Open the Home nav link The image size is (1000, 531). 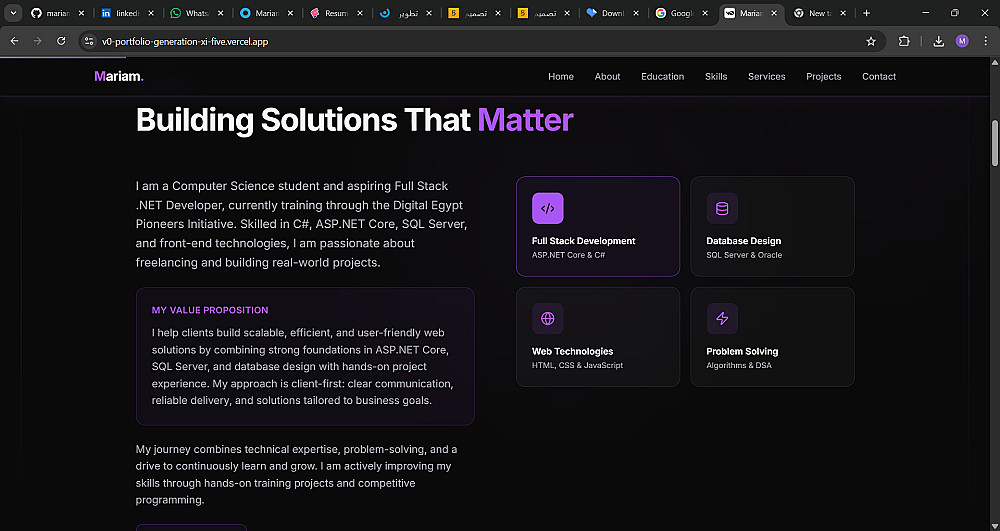click(x=561, y=76)
